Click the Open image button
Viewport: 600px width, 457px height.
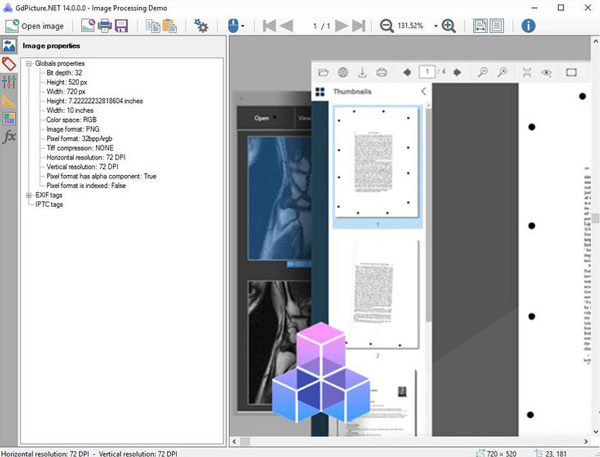point(35,25)
